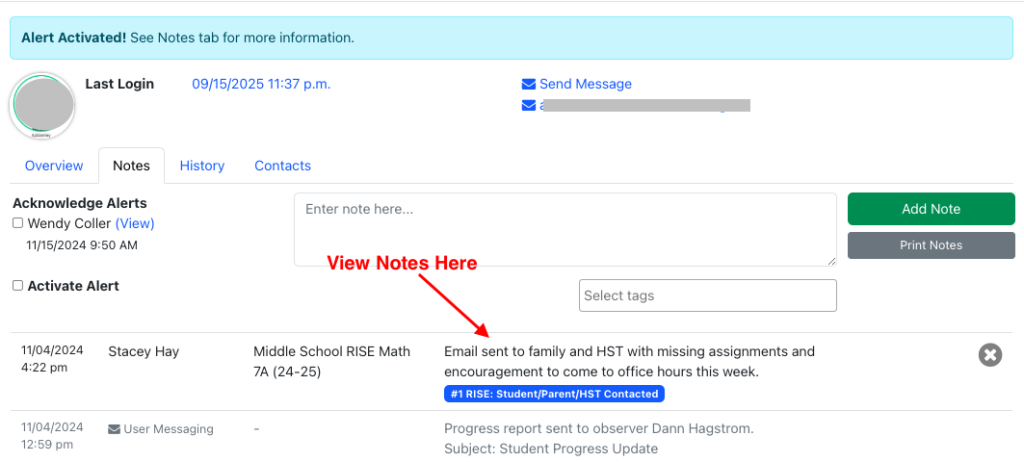Click the User Messaging envelope icon
Screen dimensions: 1024x462
[114, 429]
